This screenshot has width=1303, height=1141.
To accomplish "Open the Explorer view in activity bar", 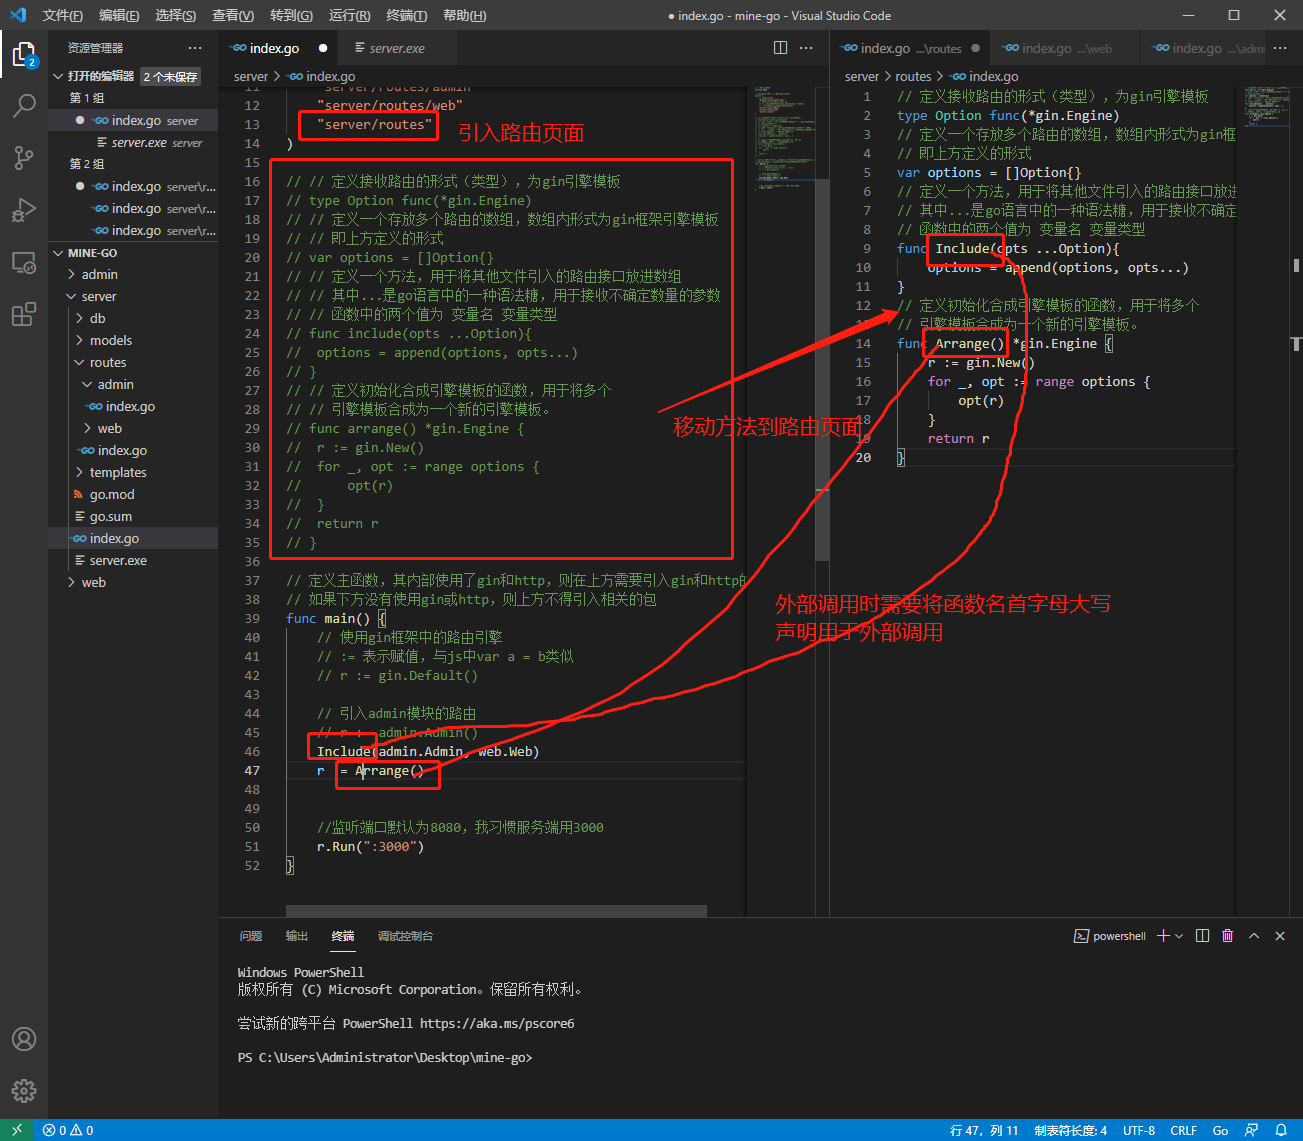I will pos(24,55).
